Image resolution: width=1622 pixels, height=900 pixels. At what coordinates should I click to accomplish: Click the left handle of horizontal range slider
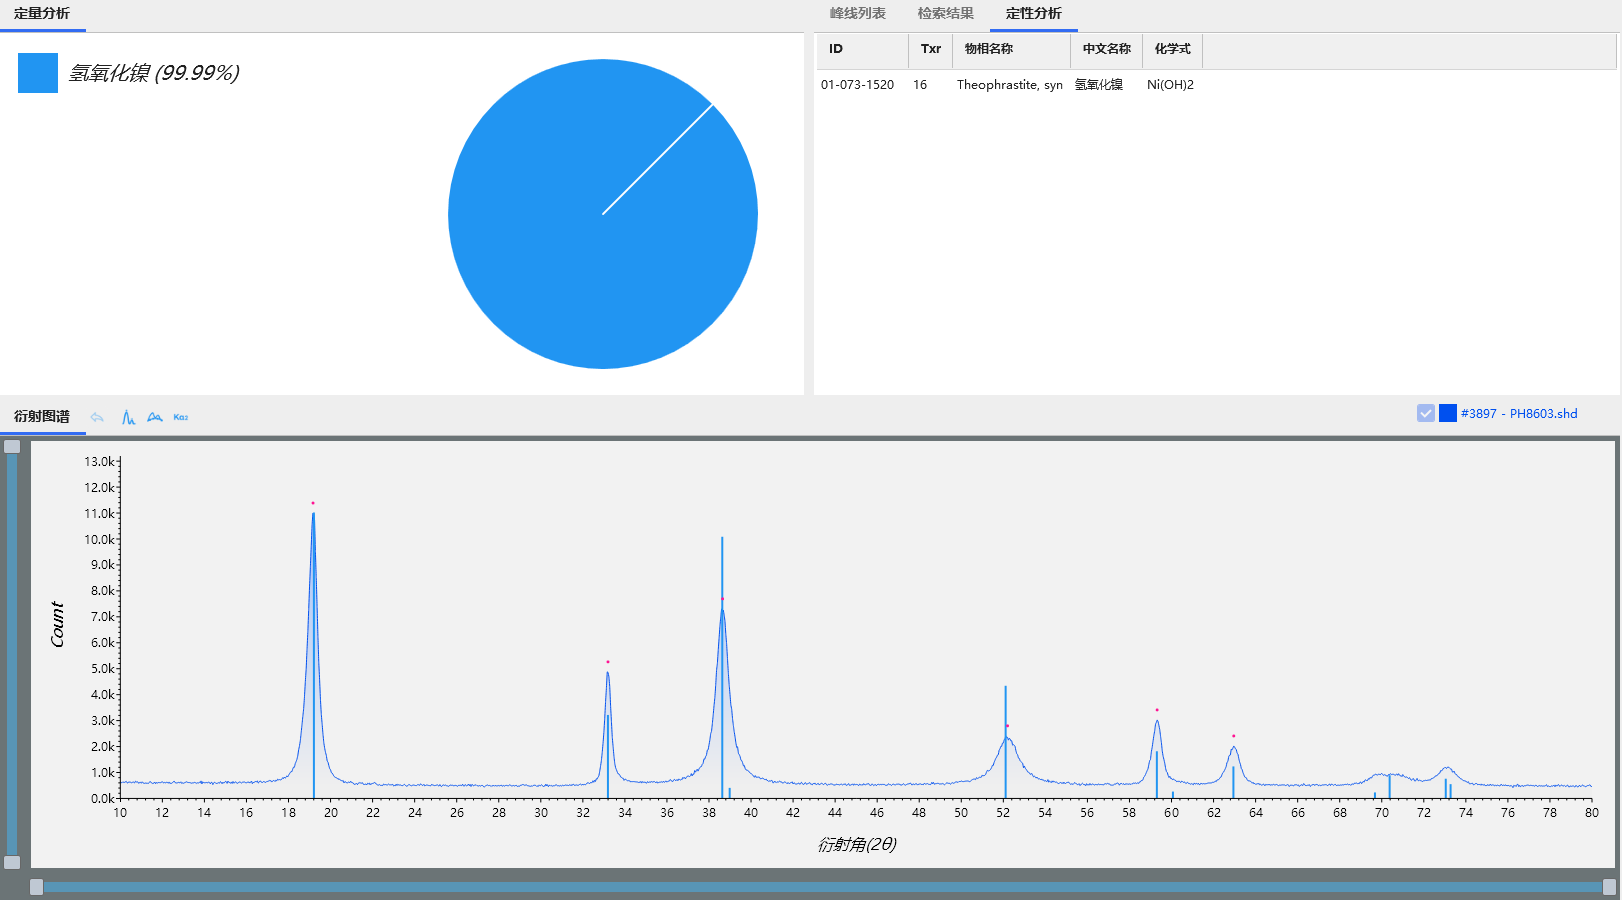(x=36, y=886)
